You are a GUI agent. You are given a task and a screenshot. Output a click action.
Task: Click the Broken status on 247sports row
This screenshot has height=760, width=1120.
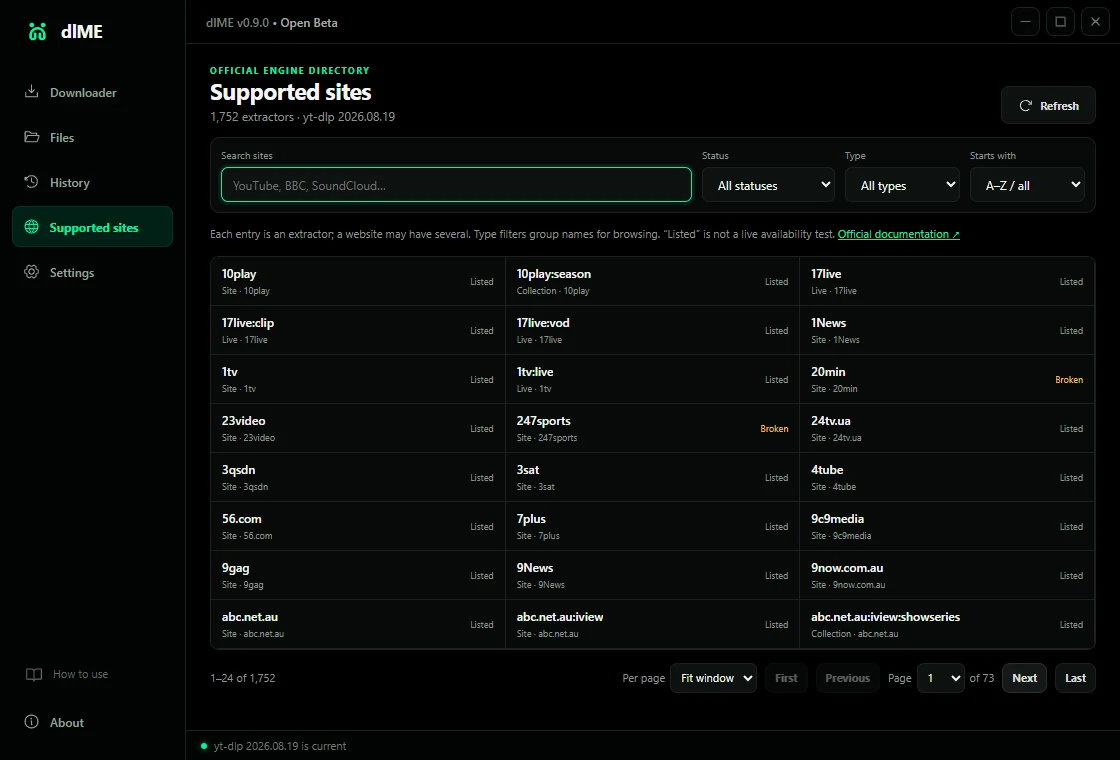pyautogui.click(x=774, y=429)
